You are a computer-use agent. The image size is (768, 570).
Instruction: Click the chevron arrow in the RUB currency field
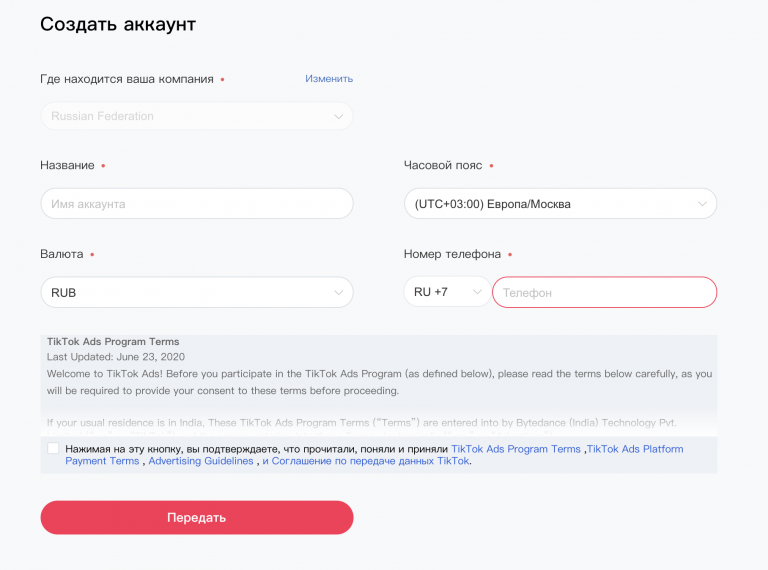coord(338,293)
